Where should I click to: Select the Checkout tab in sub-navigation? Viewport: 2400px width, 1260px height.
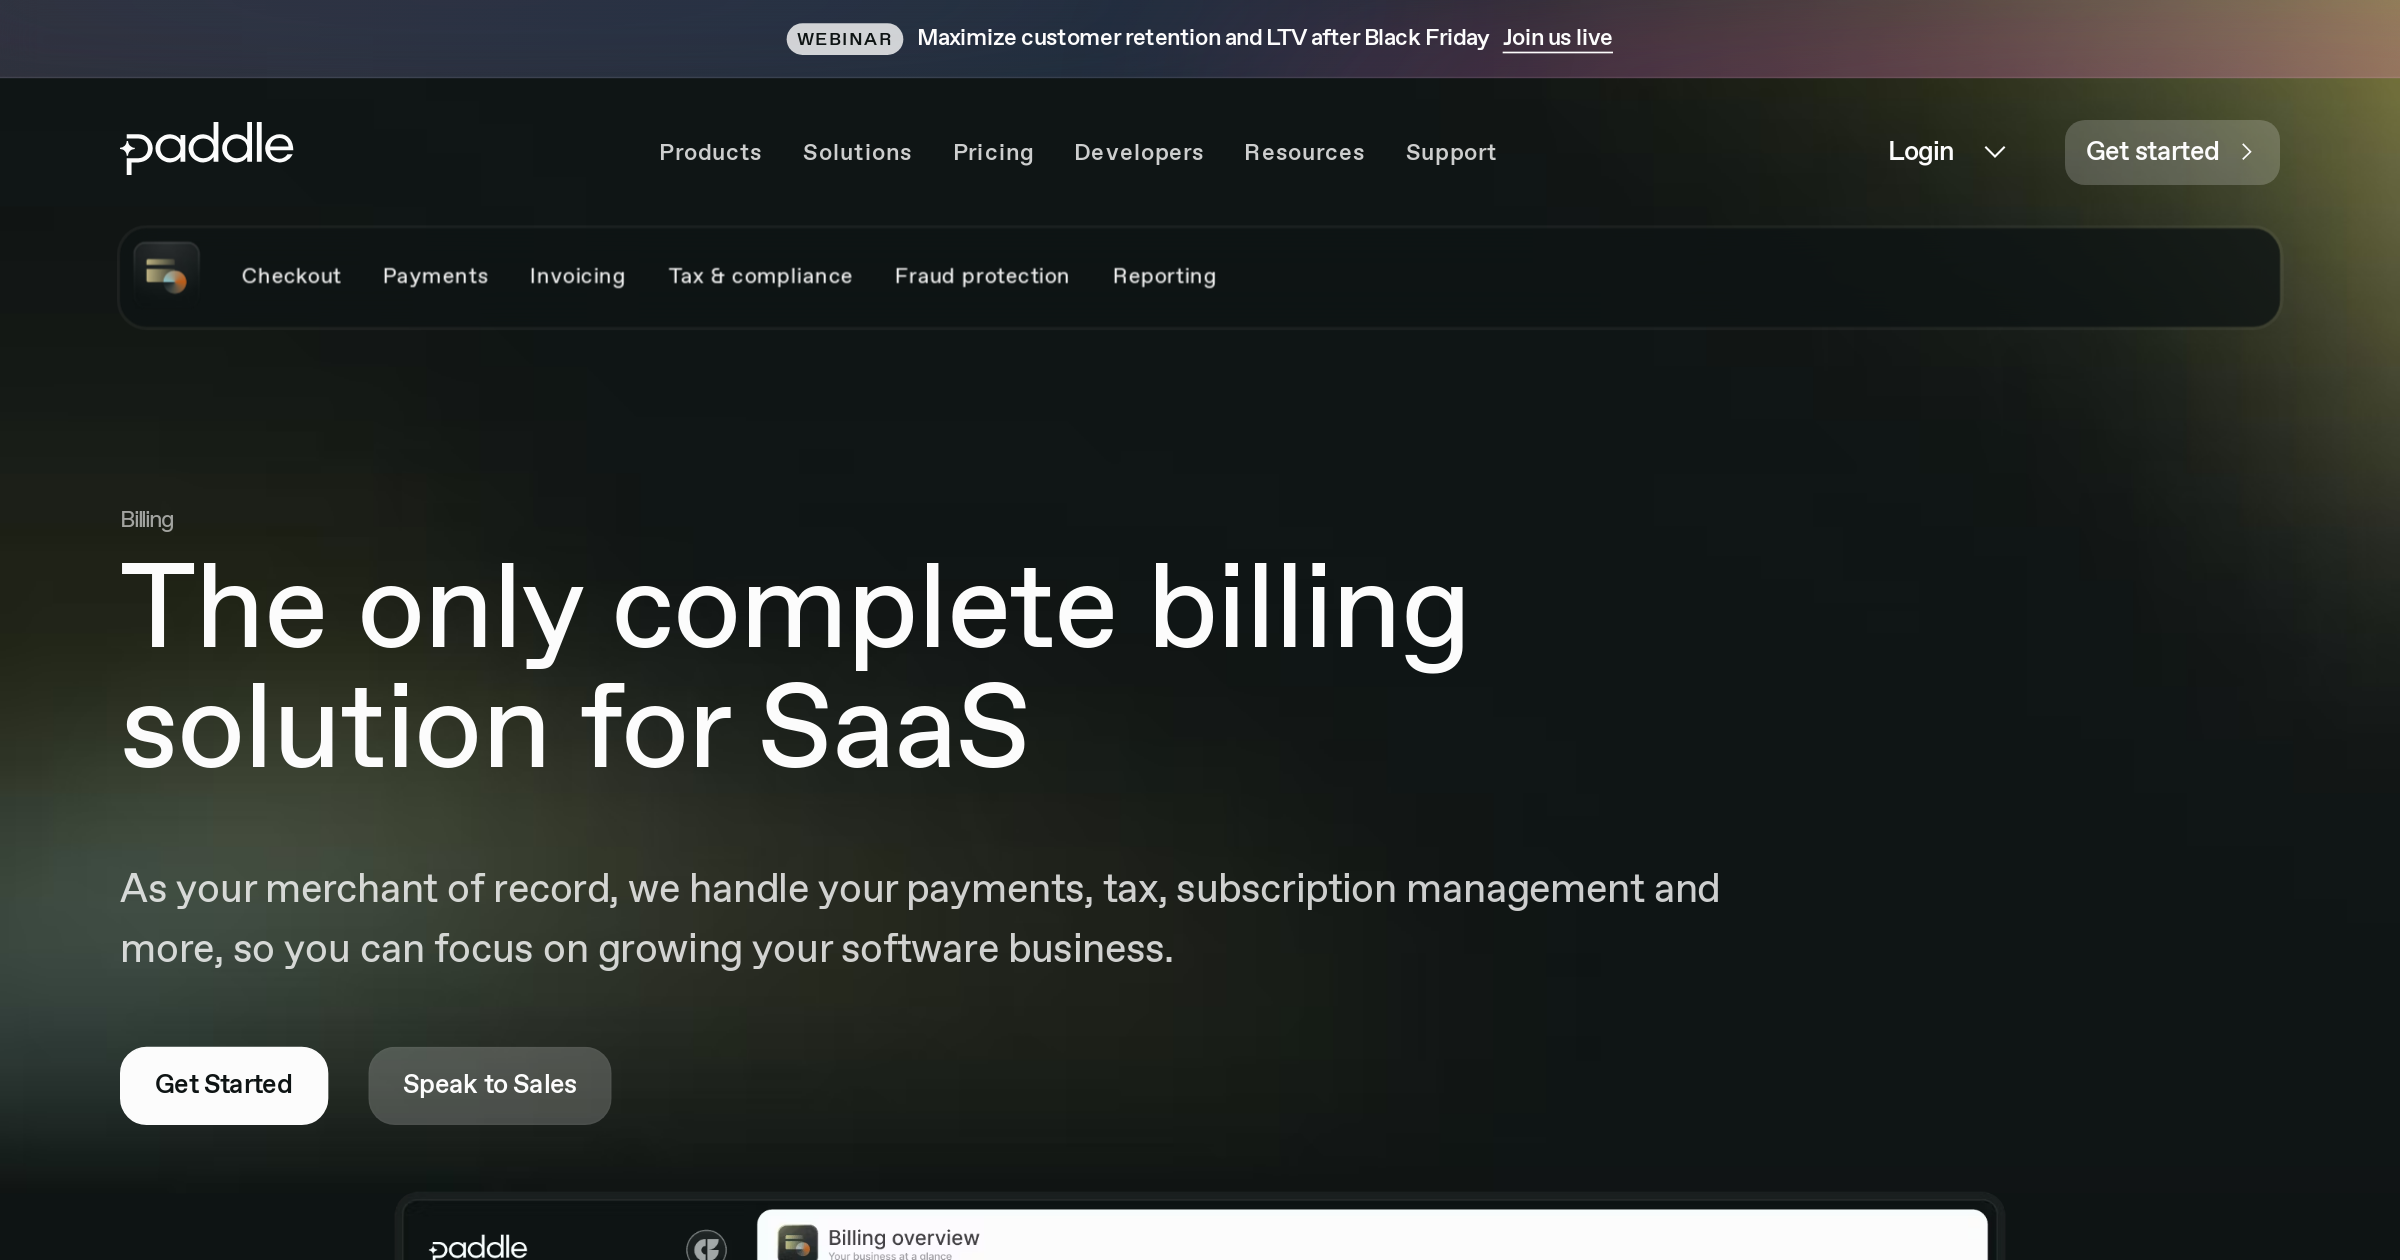coord(291,276)
